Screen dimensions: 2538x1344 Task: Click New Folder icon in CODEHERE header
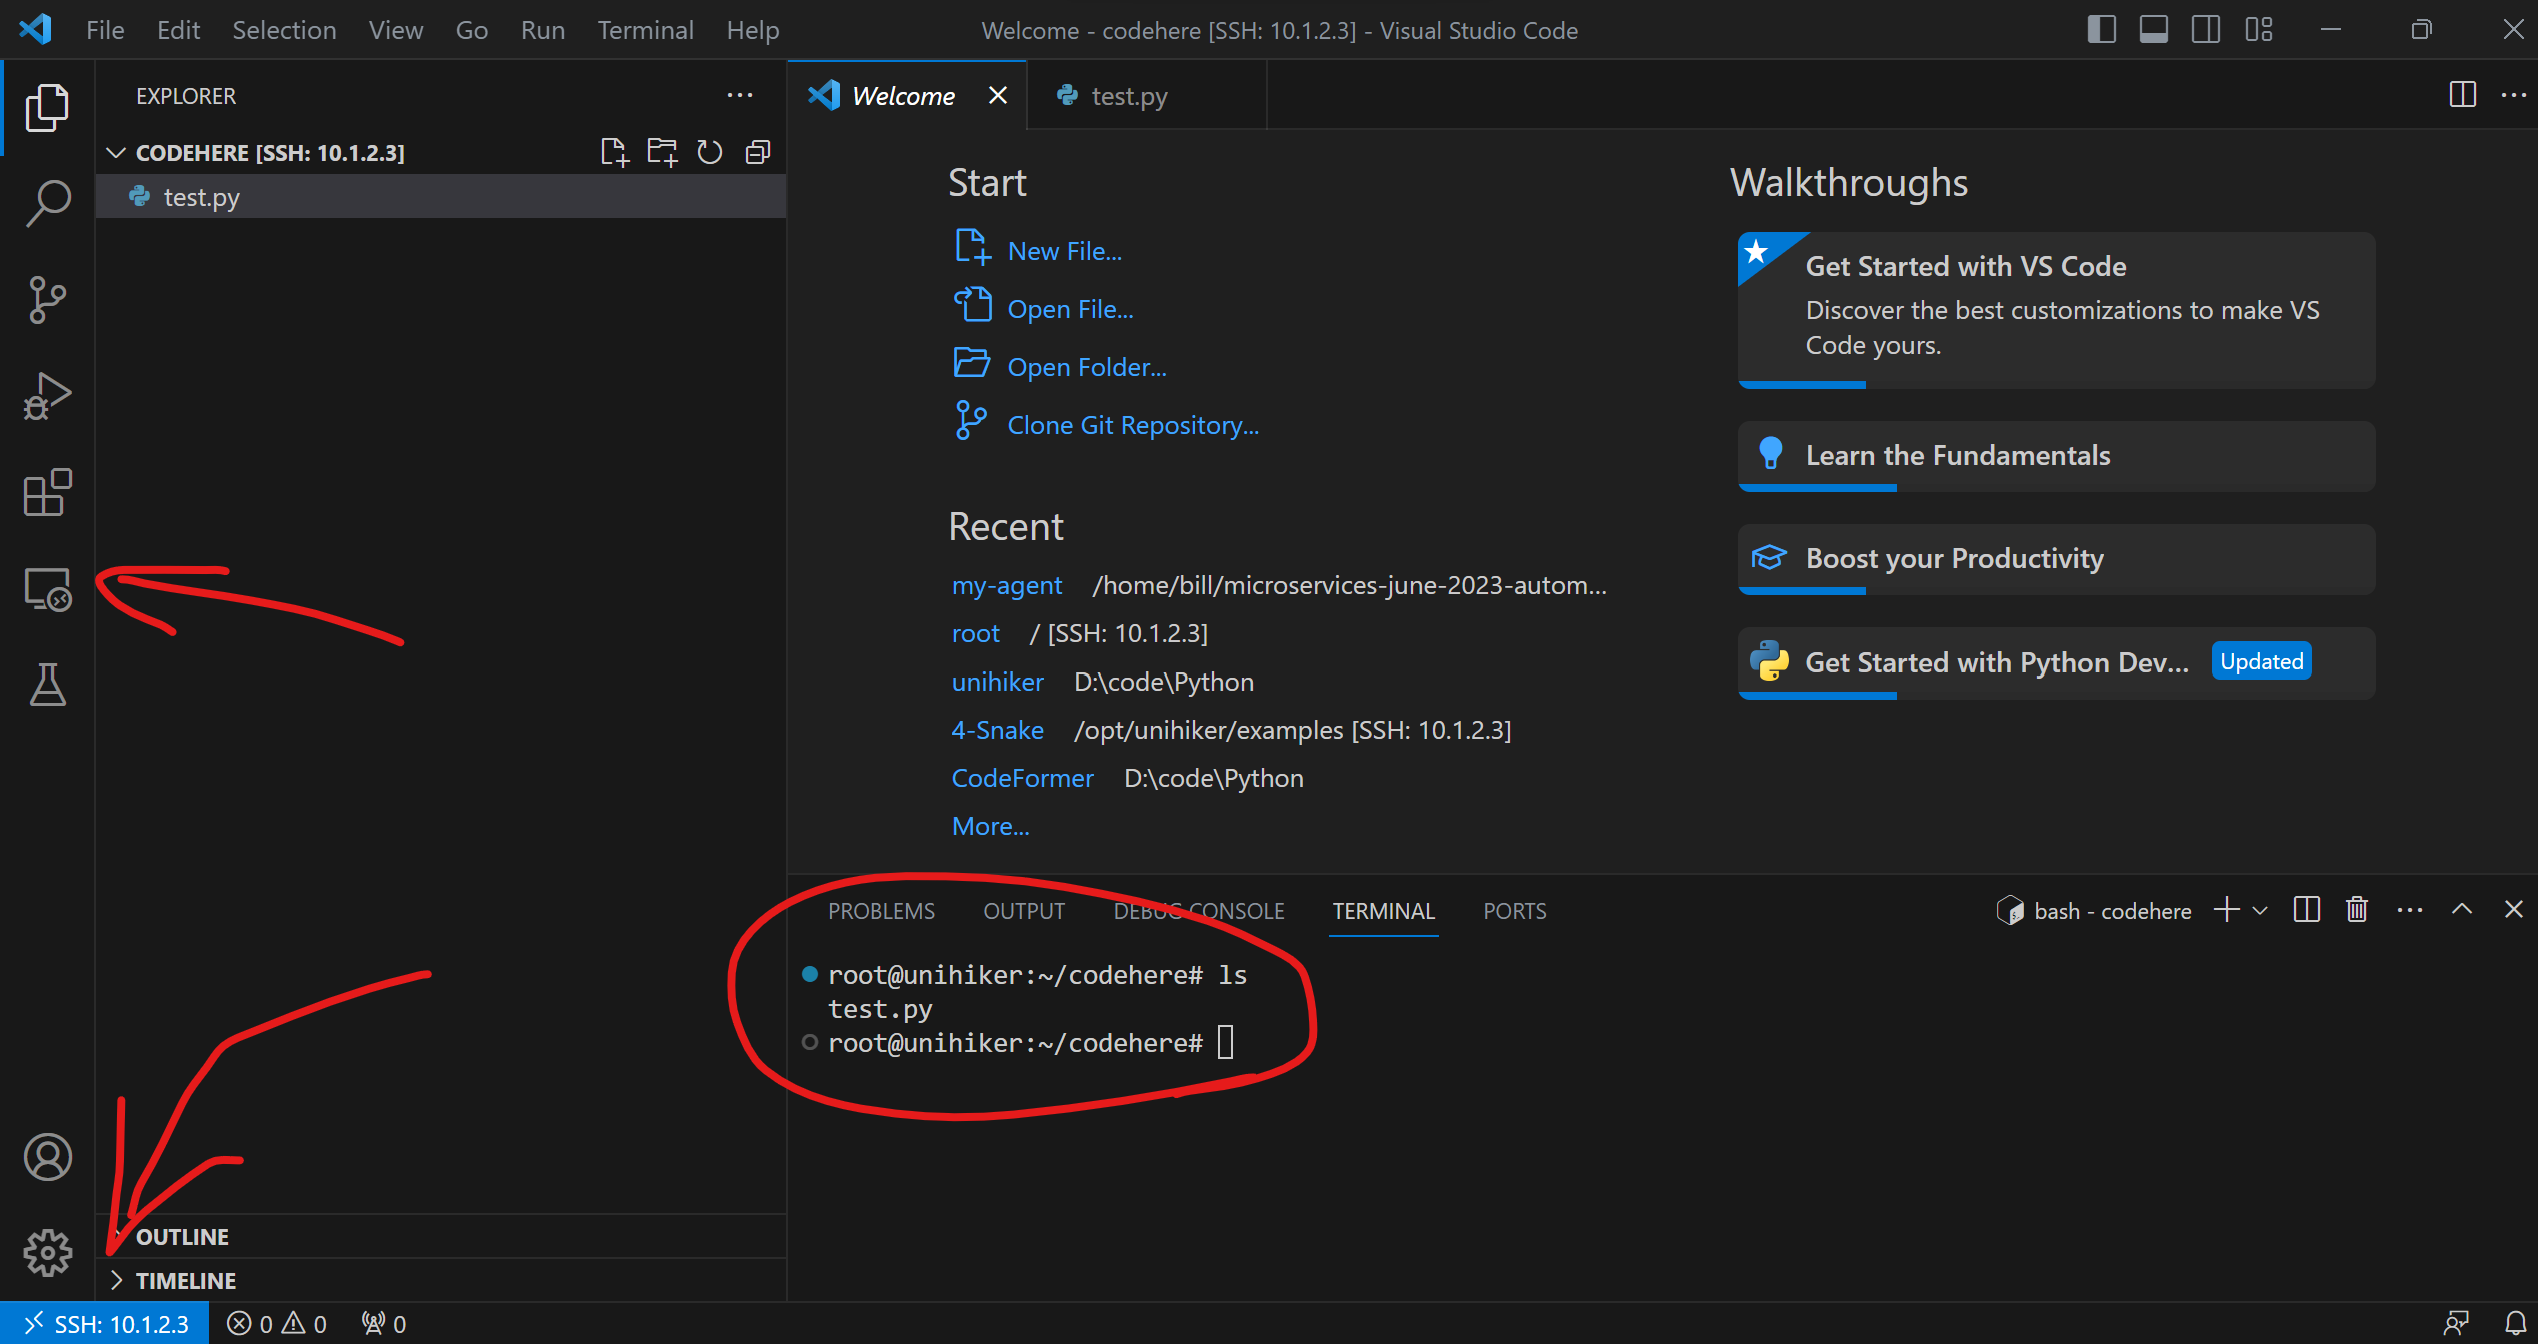[x=662, y=152]
